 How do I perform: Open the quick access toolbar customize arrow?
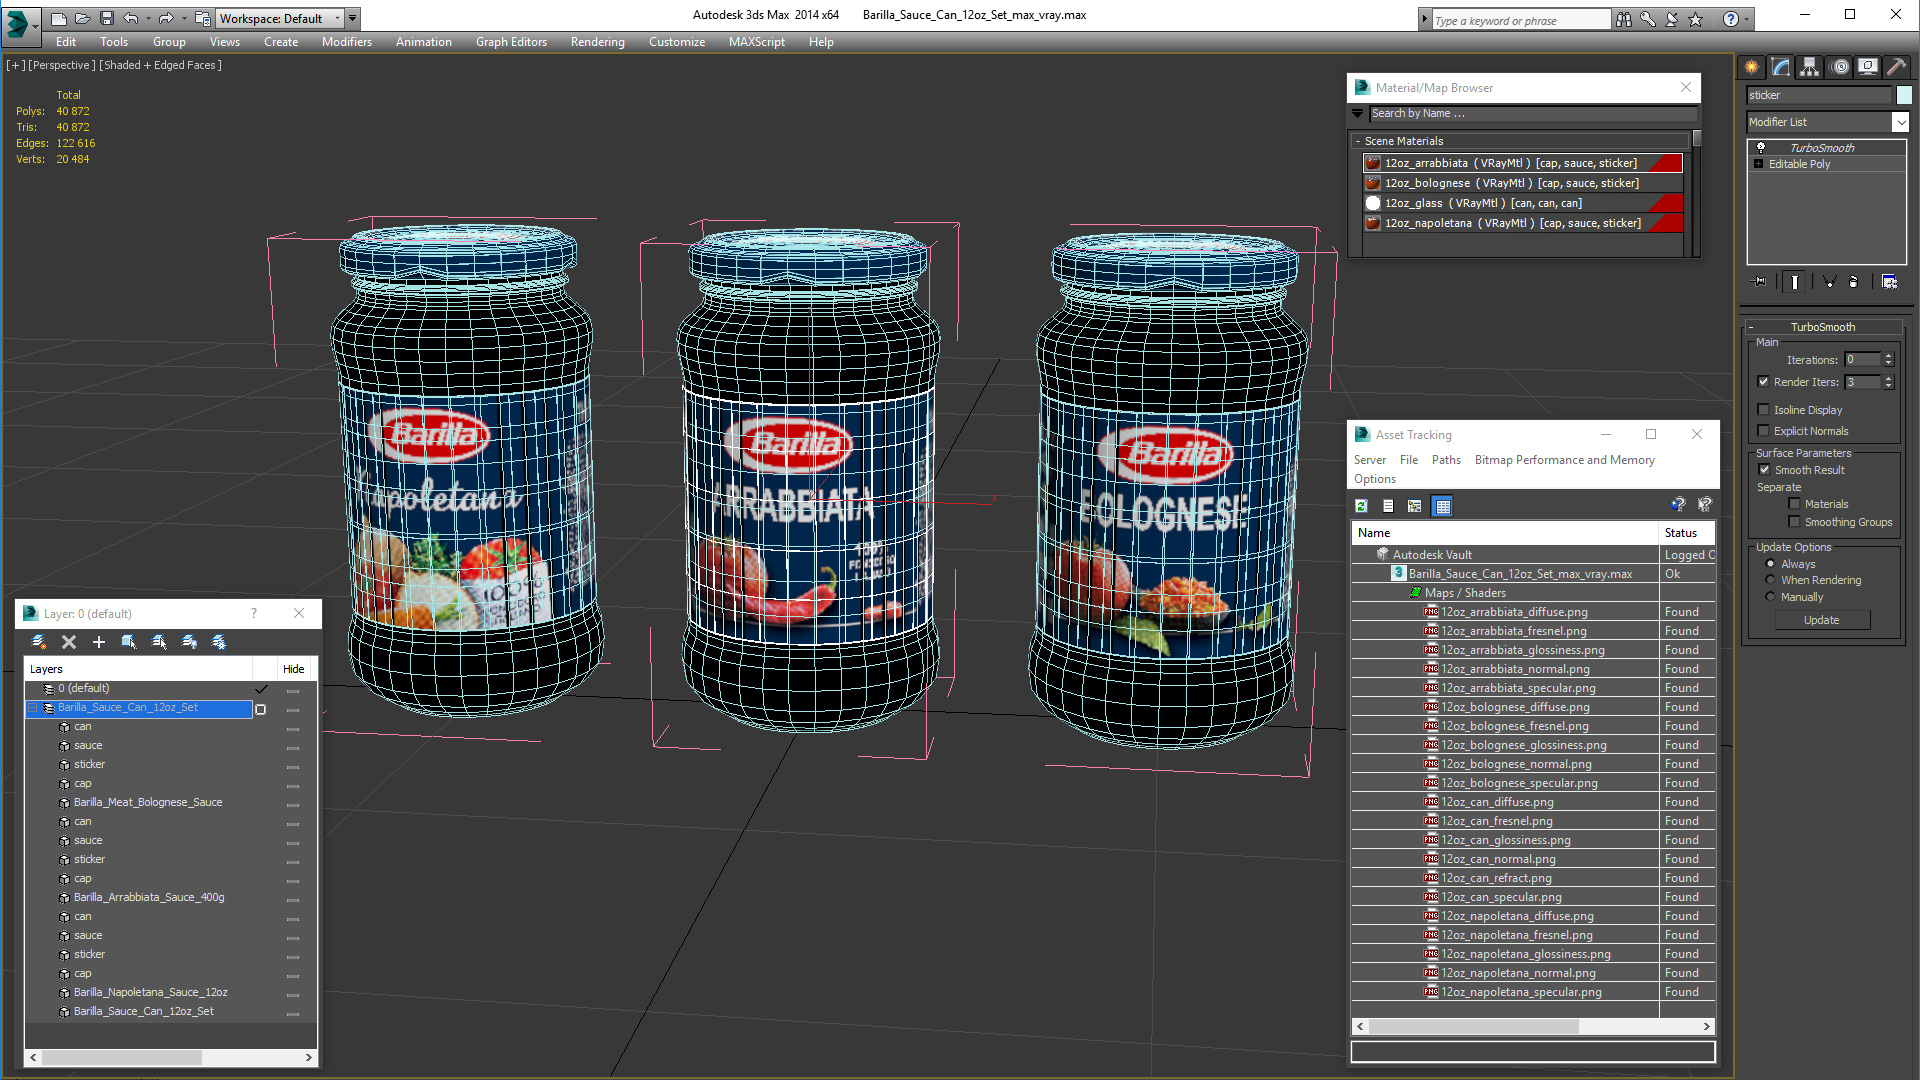[x=353, y=18]
